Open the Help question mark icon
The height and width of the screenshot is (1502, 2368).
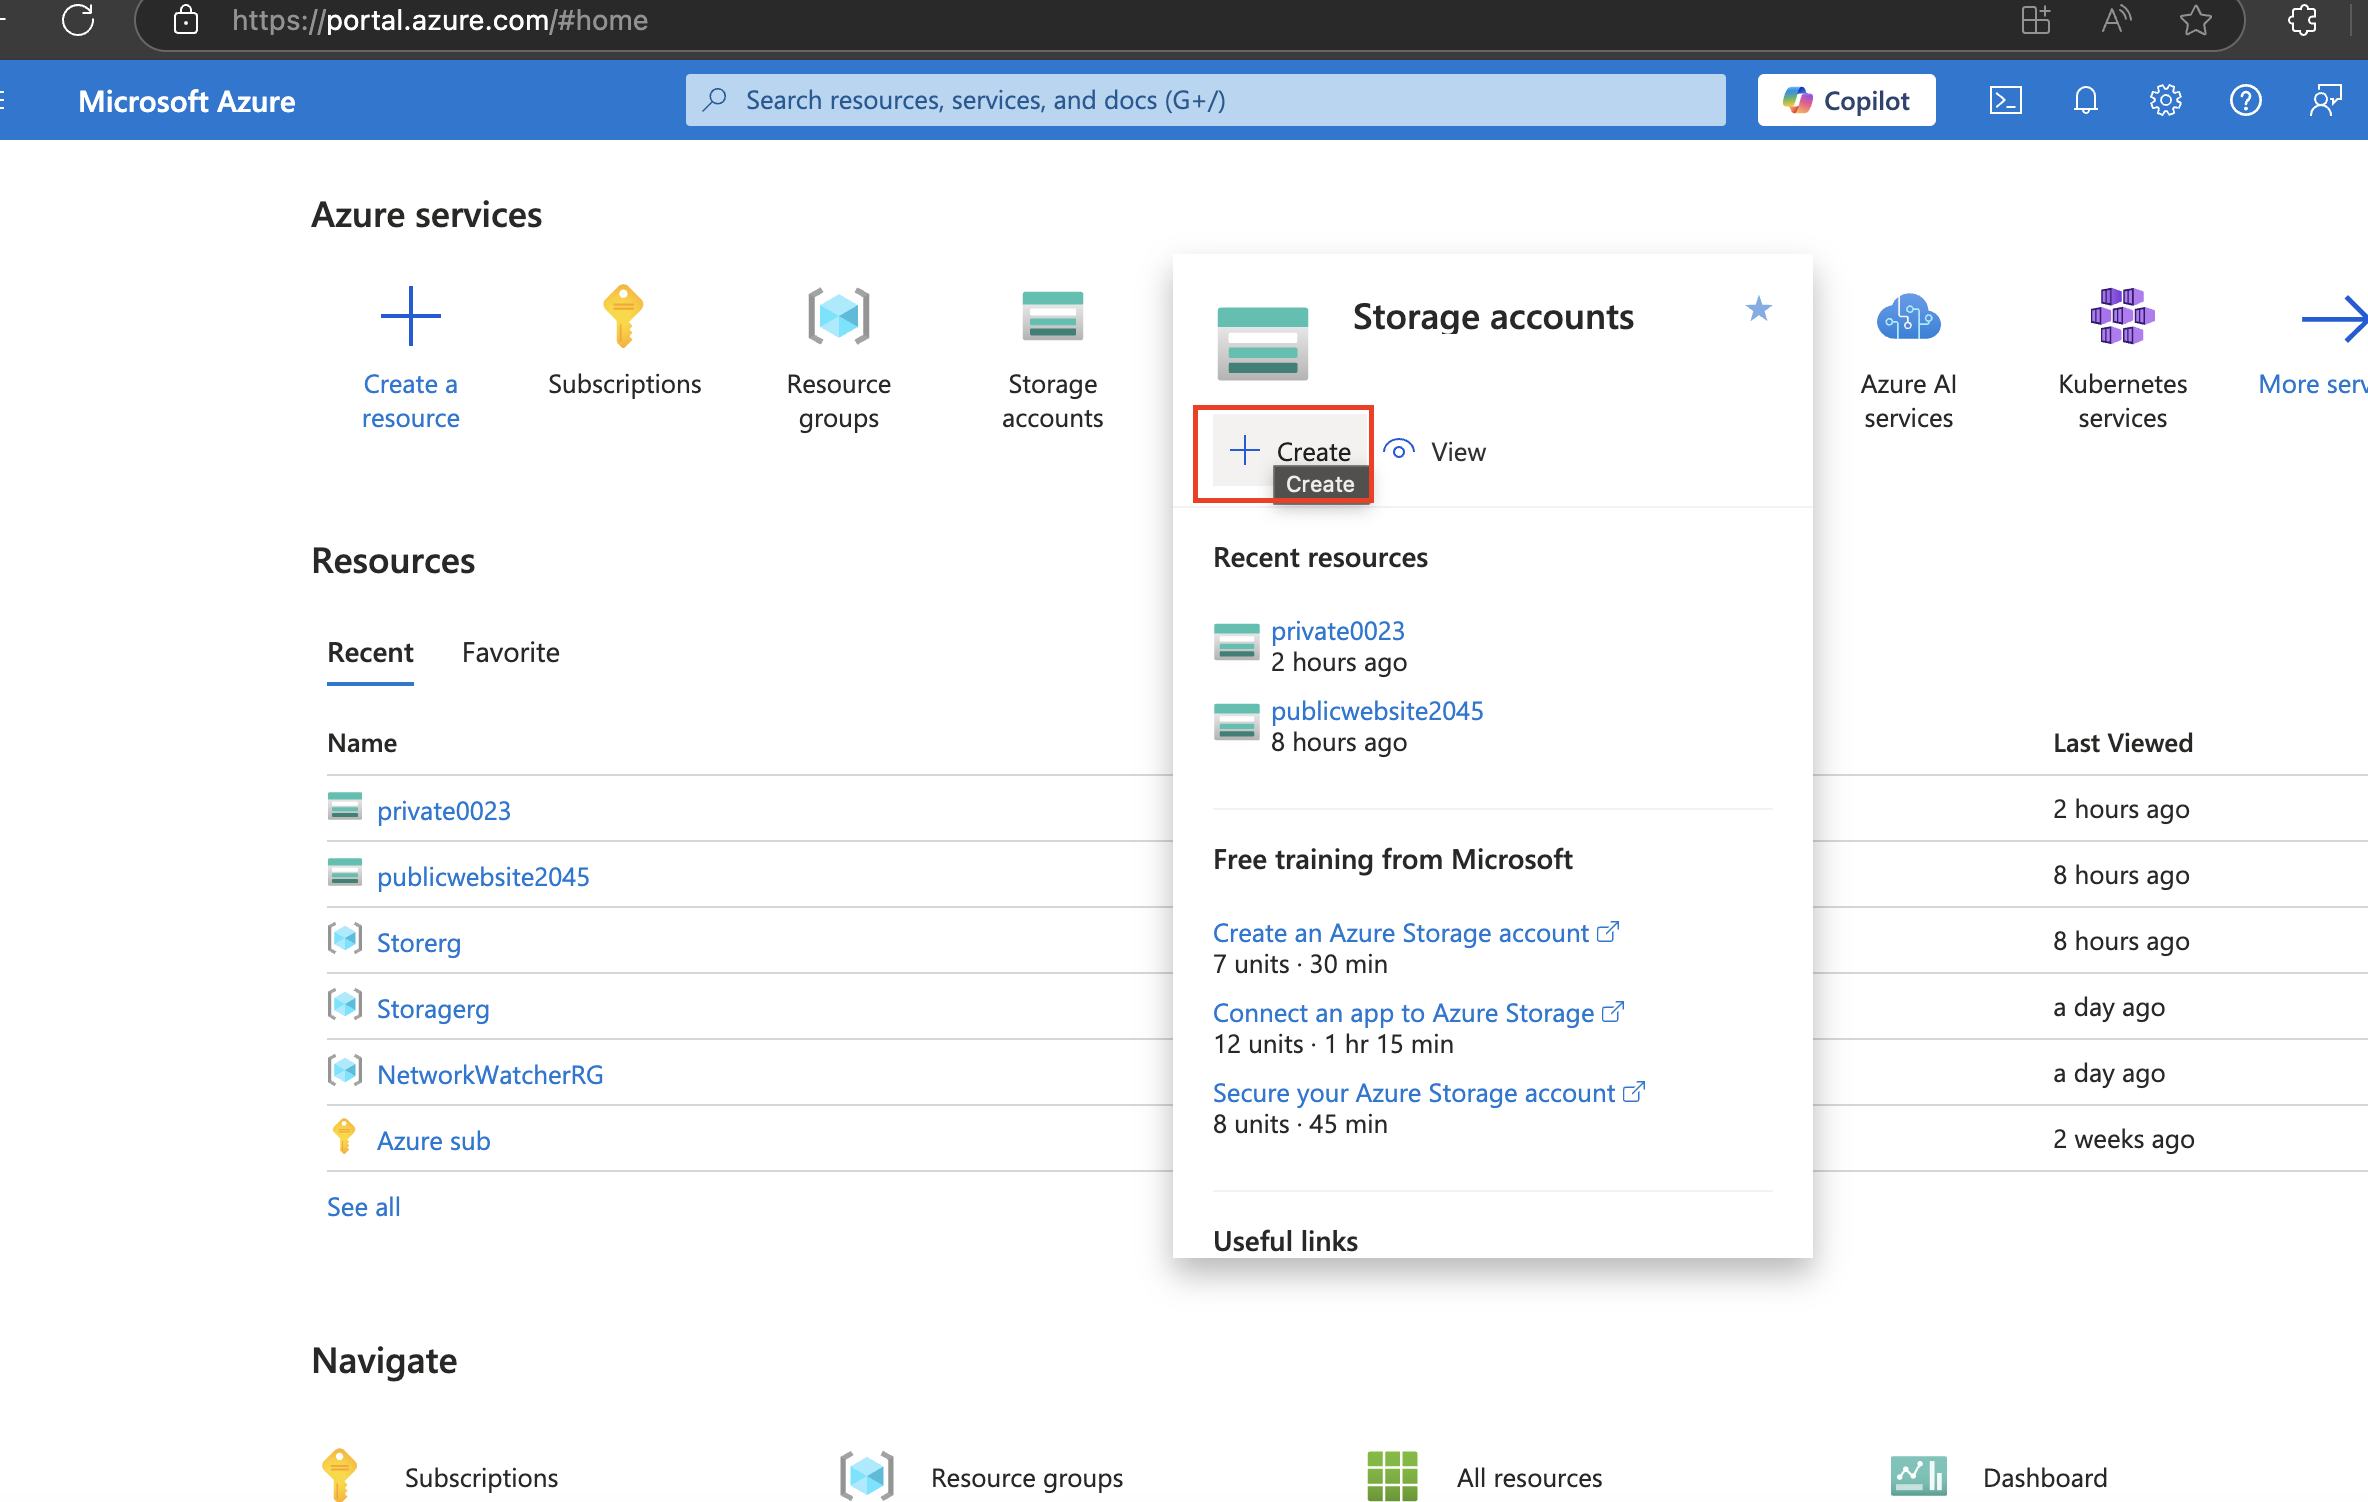[x=2245, y=100]
